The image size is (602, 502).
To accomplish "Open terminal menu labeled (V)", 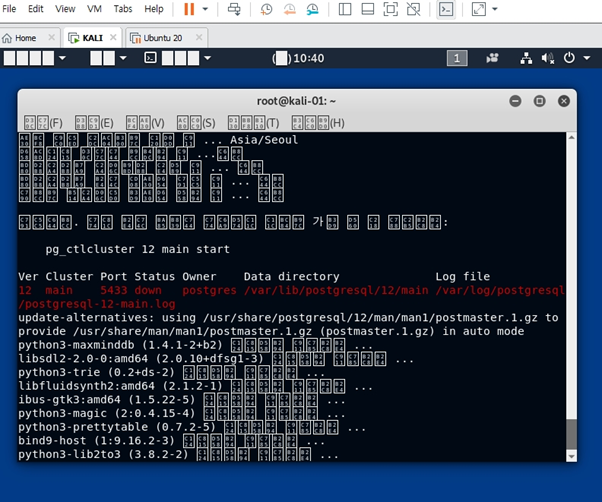I will 145,123.
